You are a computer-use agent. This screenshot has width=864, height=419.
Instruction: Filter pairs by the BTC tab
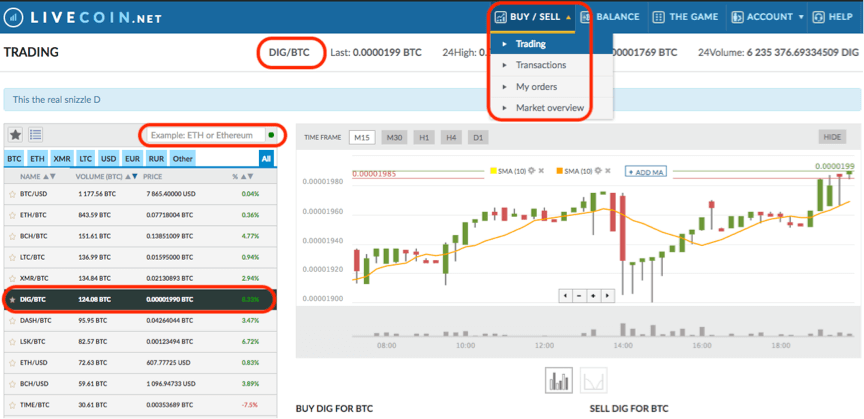(x=14, y=159)
